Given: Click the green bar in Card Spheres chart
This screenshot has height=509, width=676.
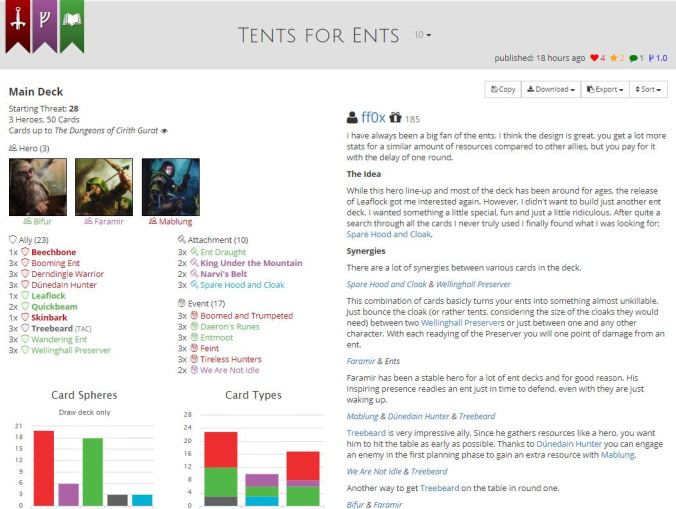Looking at the screenshot, I should click(x=93, y=472).
